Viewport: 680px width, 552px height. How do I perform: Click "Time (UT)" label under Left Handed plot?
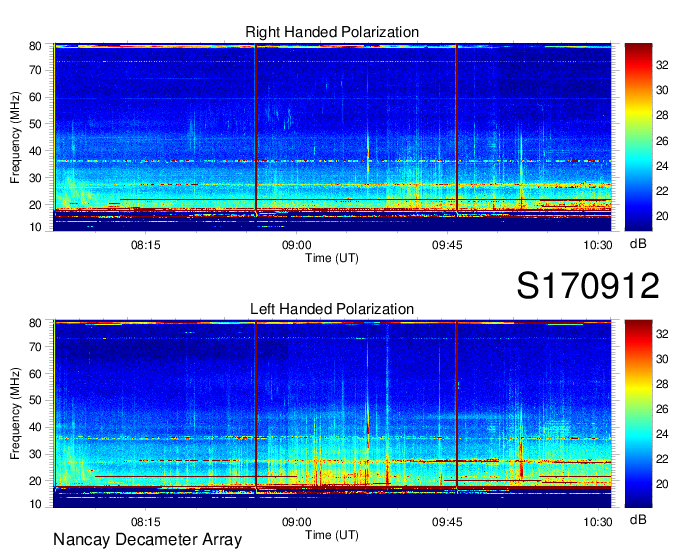332,535
